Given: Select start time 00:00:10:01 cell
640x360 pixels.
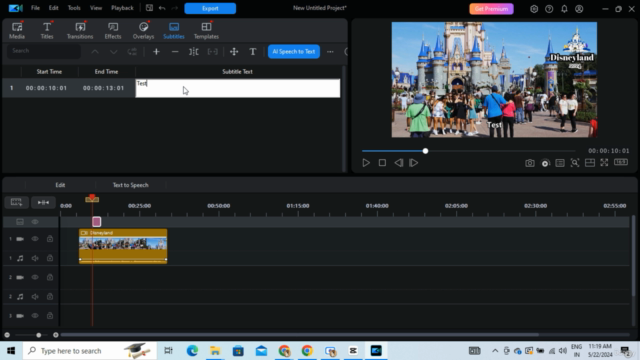Looking at the screenshot, I should click(46, 88).
